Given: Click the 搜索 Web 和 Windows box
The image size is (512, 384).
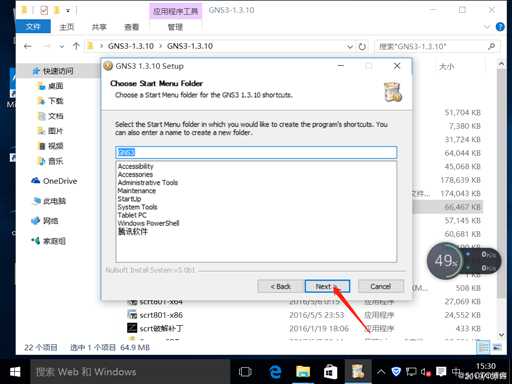Looking at the screenshot, I should point(130,372).
